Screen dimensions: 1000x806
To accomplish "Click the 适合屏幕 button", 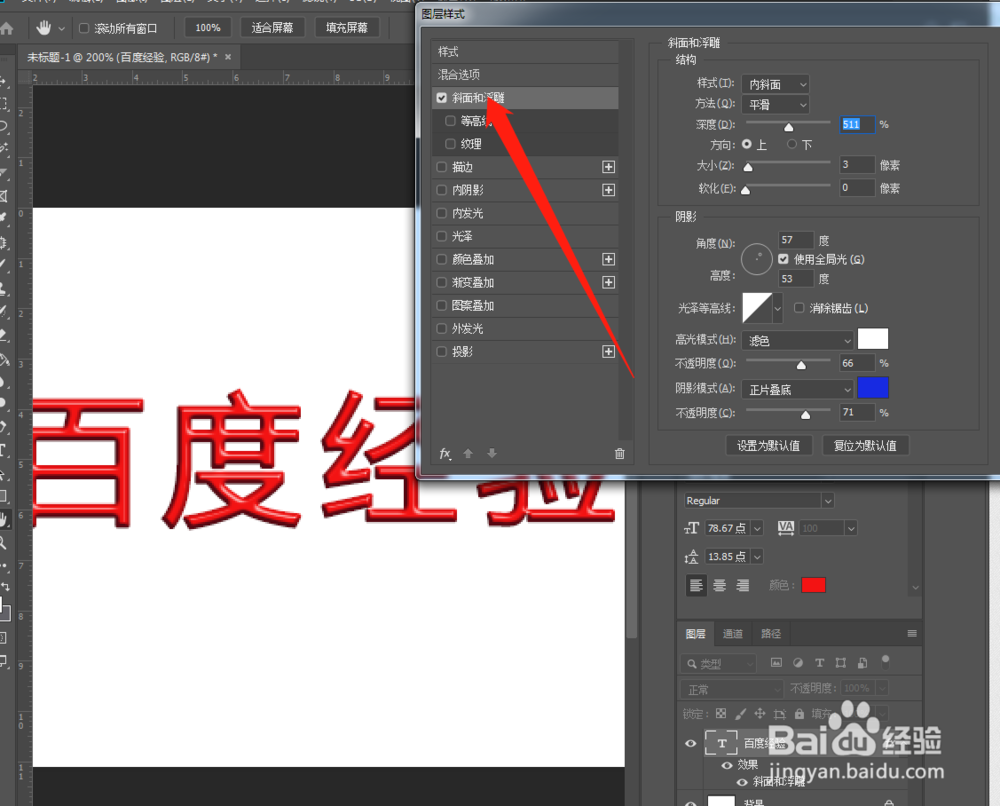I will click(272, 27).
